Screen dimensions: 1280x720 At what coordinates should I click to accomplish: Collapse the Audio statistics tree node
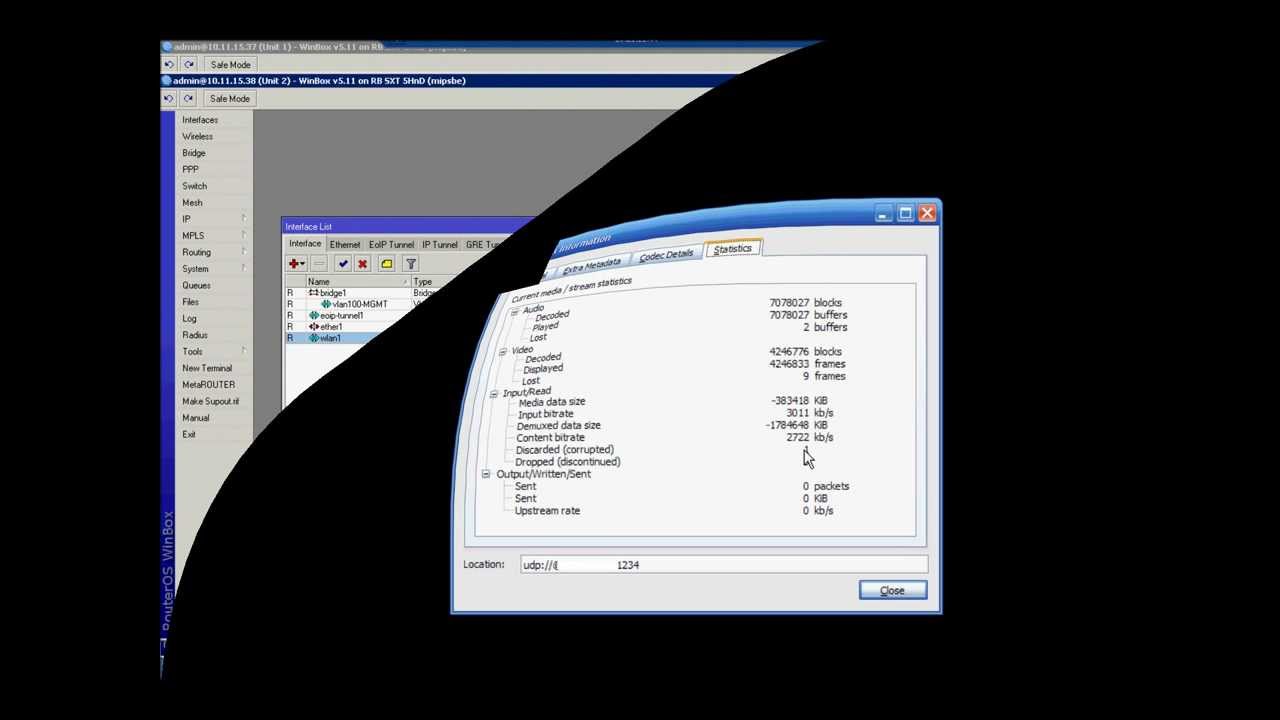click(514, 313)
